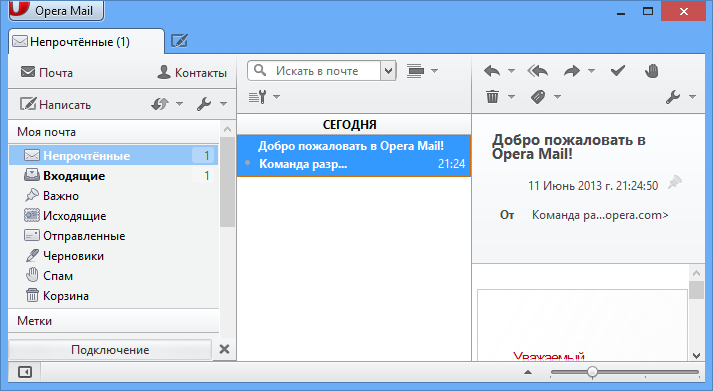Select the Черновики folder

pyautogui.click(x=114, y=256)
